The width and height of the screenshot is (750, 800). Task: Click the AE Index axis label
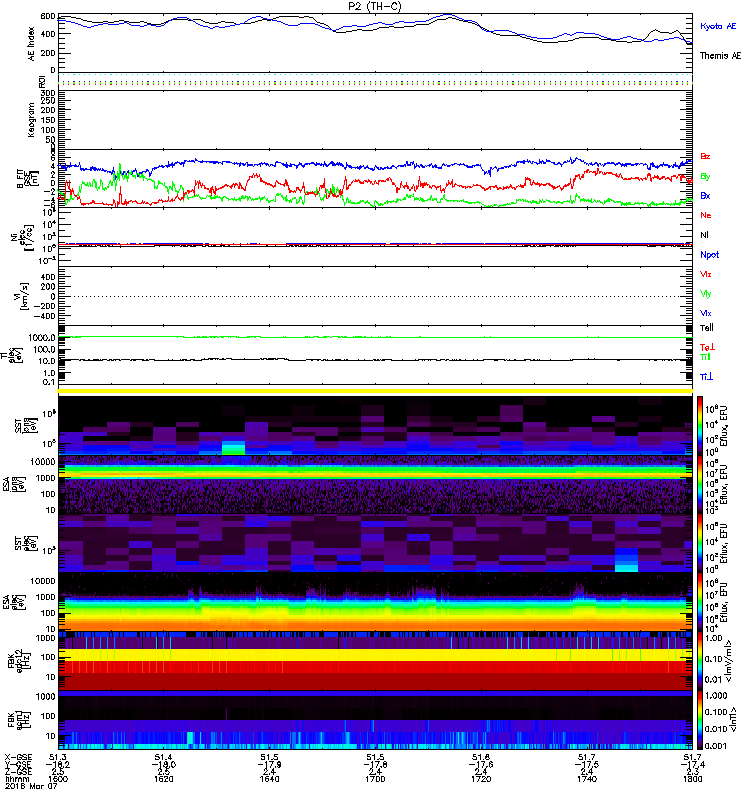point(32,43)
